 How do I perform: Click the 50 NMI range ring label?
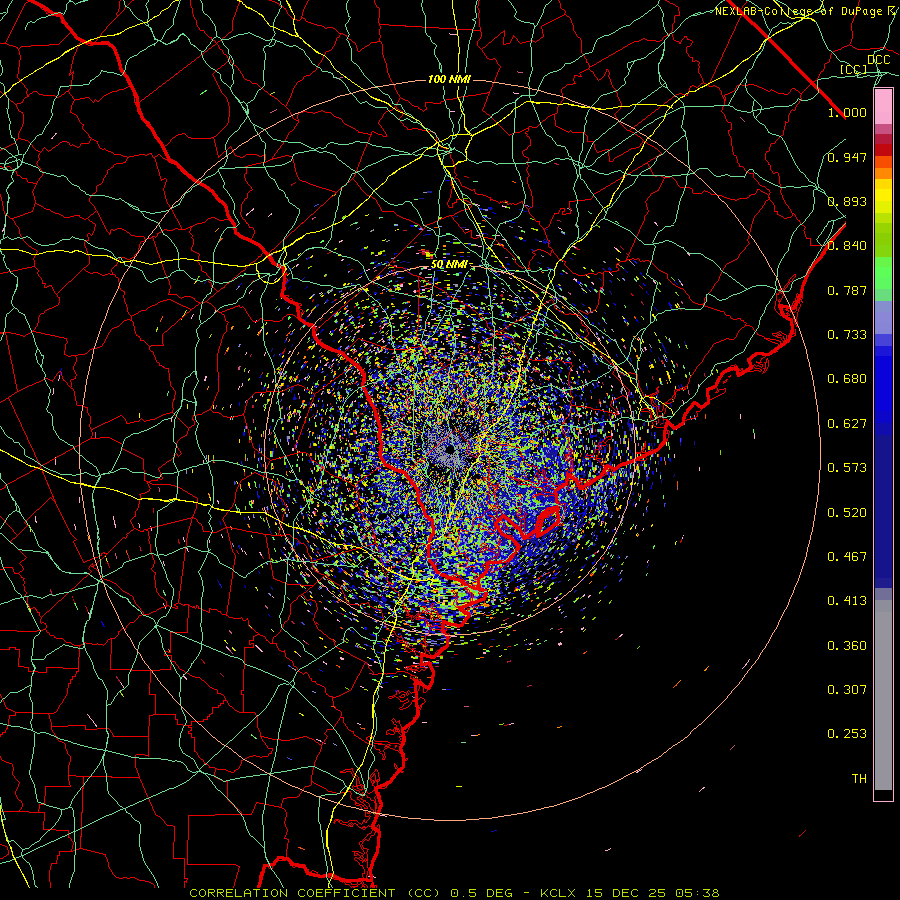click(449, 265)
